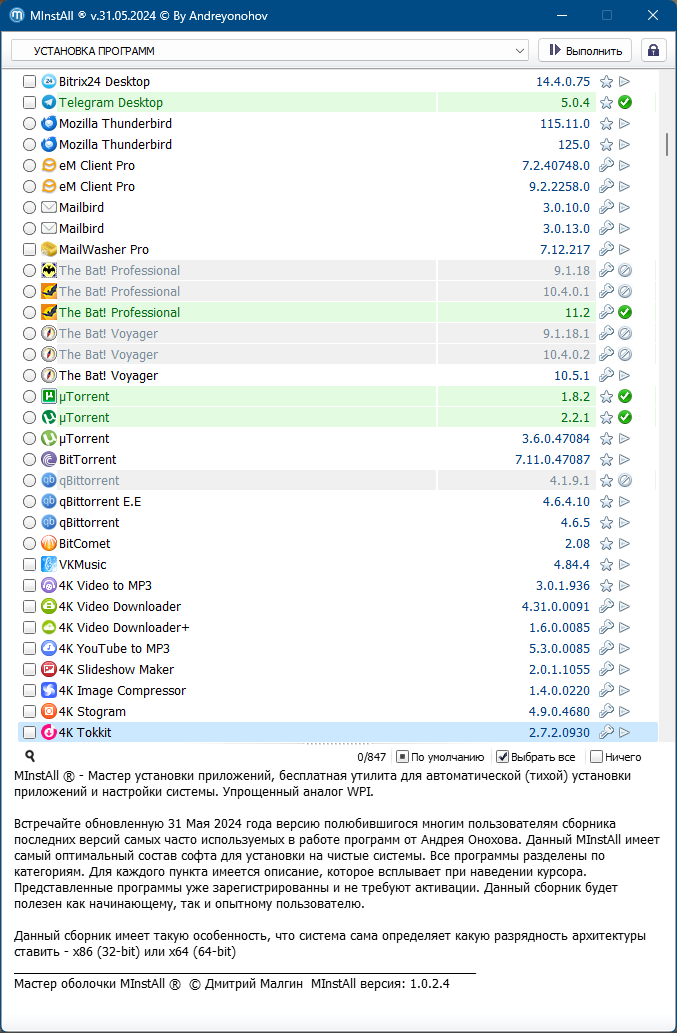The width and height of the screenshot is (677, 1033).
Task: Open the 'УСТАНОВКА ПРОГРАММ' dropdown
Action: [x=270, y=51]
